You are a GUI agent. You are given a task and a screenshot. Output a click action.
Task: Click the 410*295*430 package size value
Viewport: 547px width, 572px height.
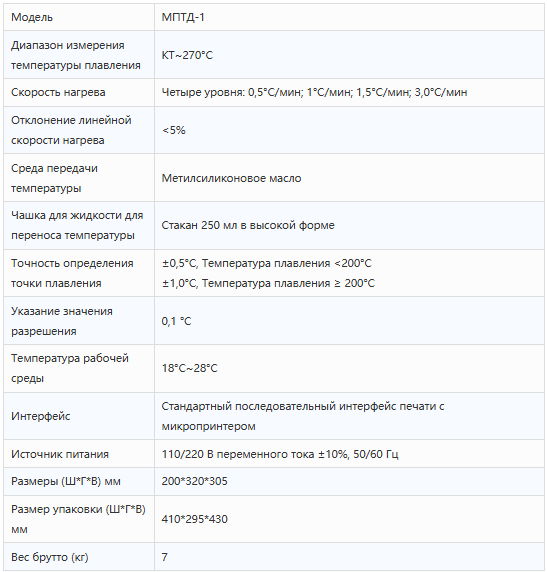pos(194,519)
